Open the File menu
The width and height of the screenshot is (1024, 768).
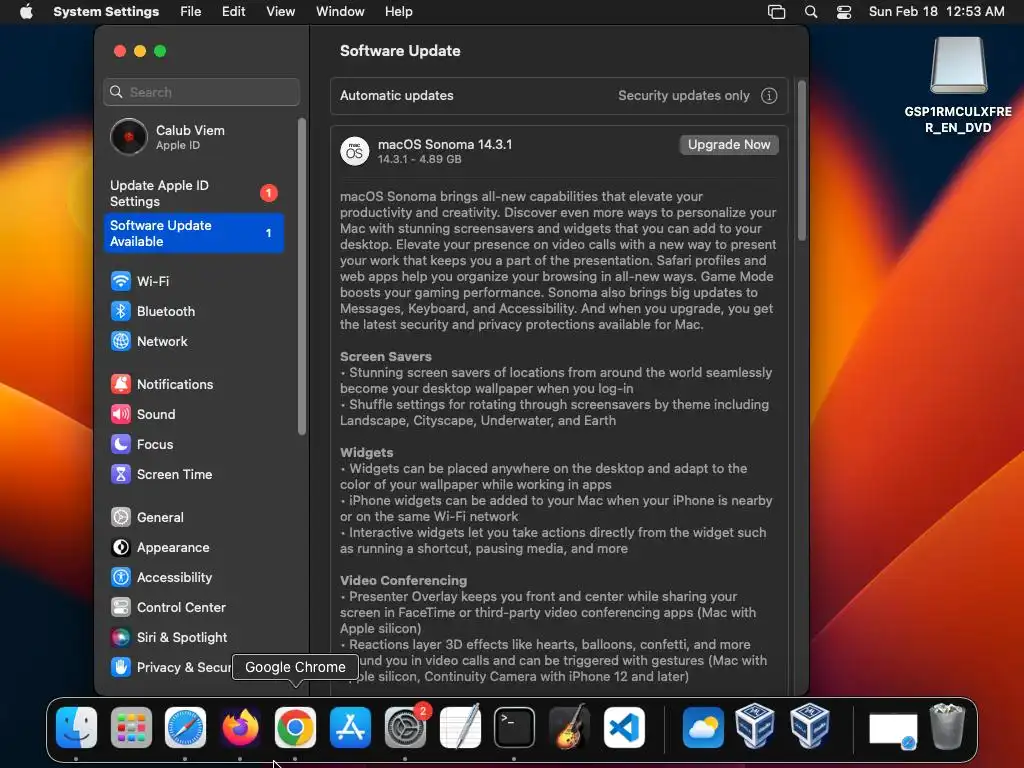[x=191, y=12]
